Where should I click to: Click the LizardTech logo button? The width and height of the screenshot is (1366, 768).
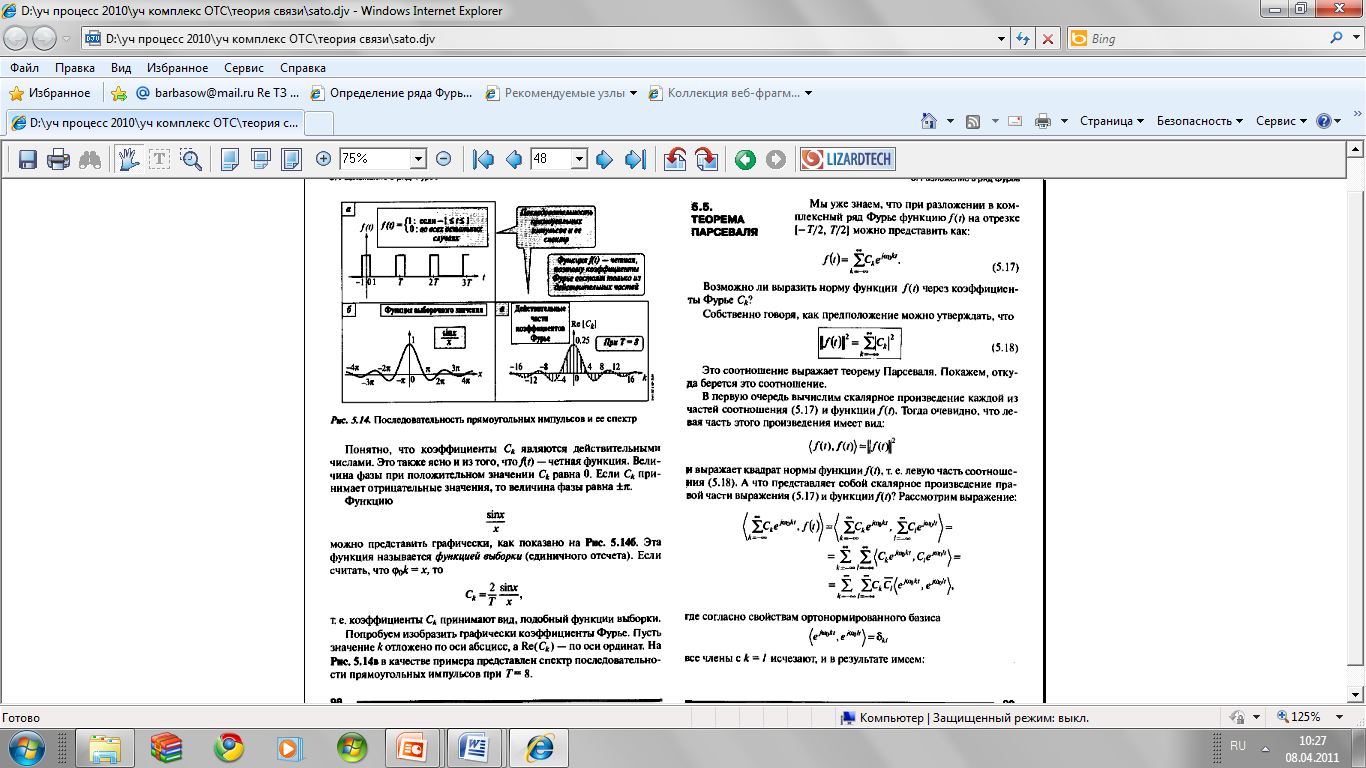click(x=847, y=159)
